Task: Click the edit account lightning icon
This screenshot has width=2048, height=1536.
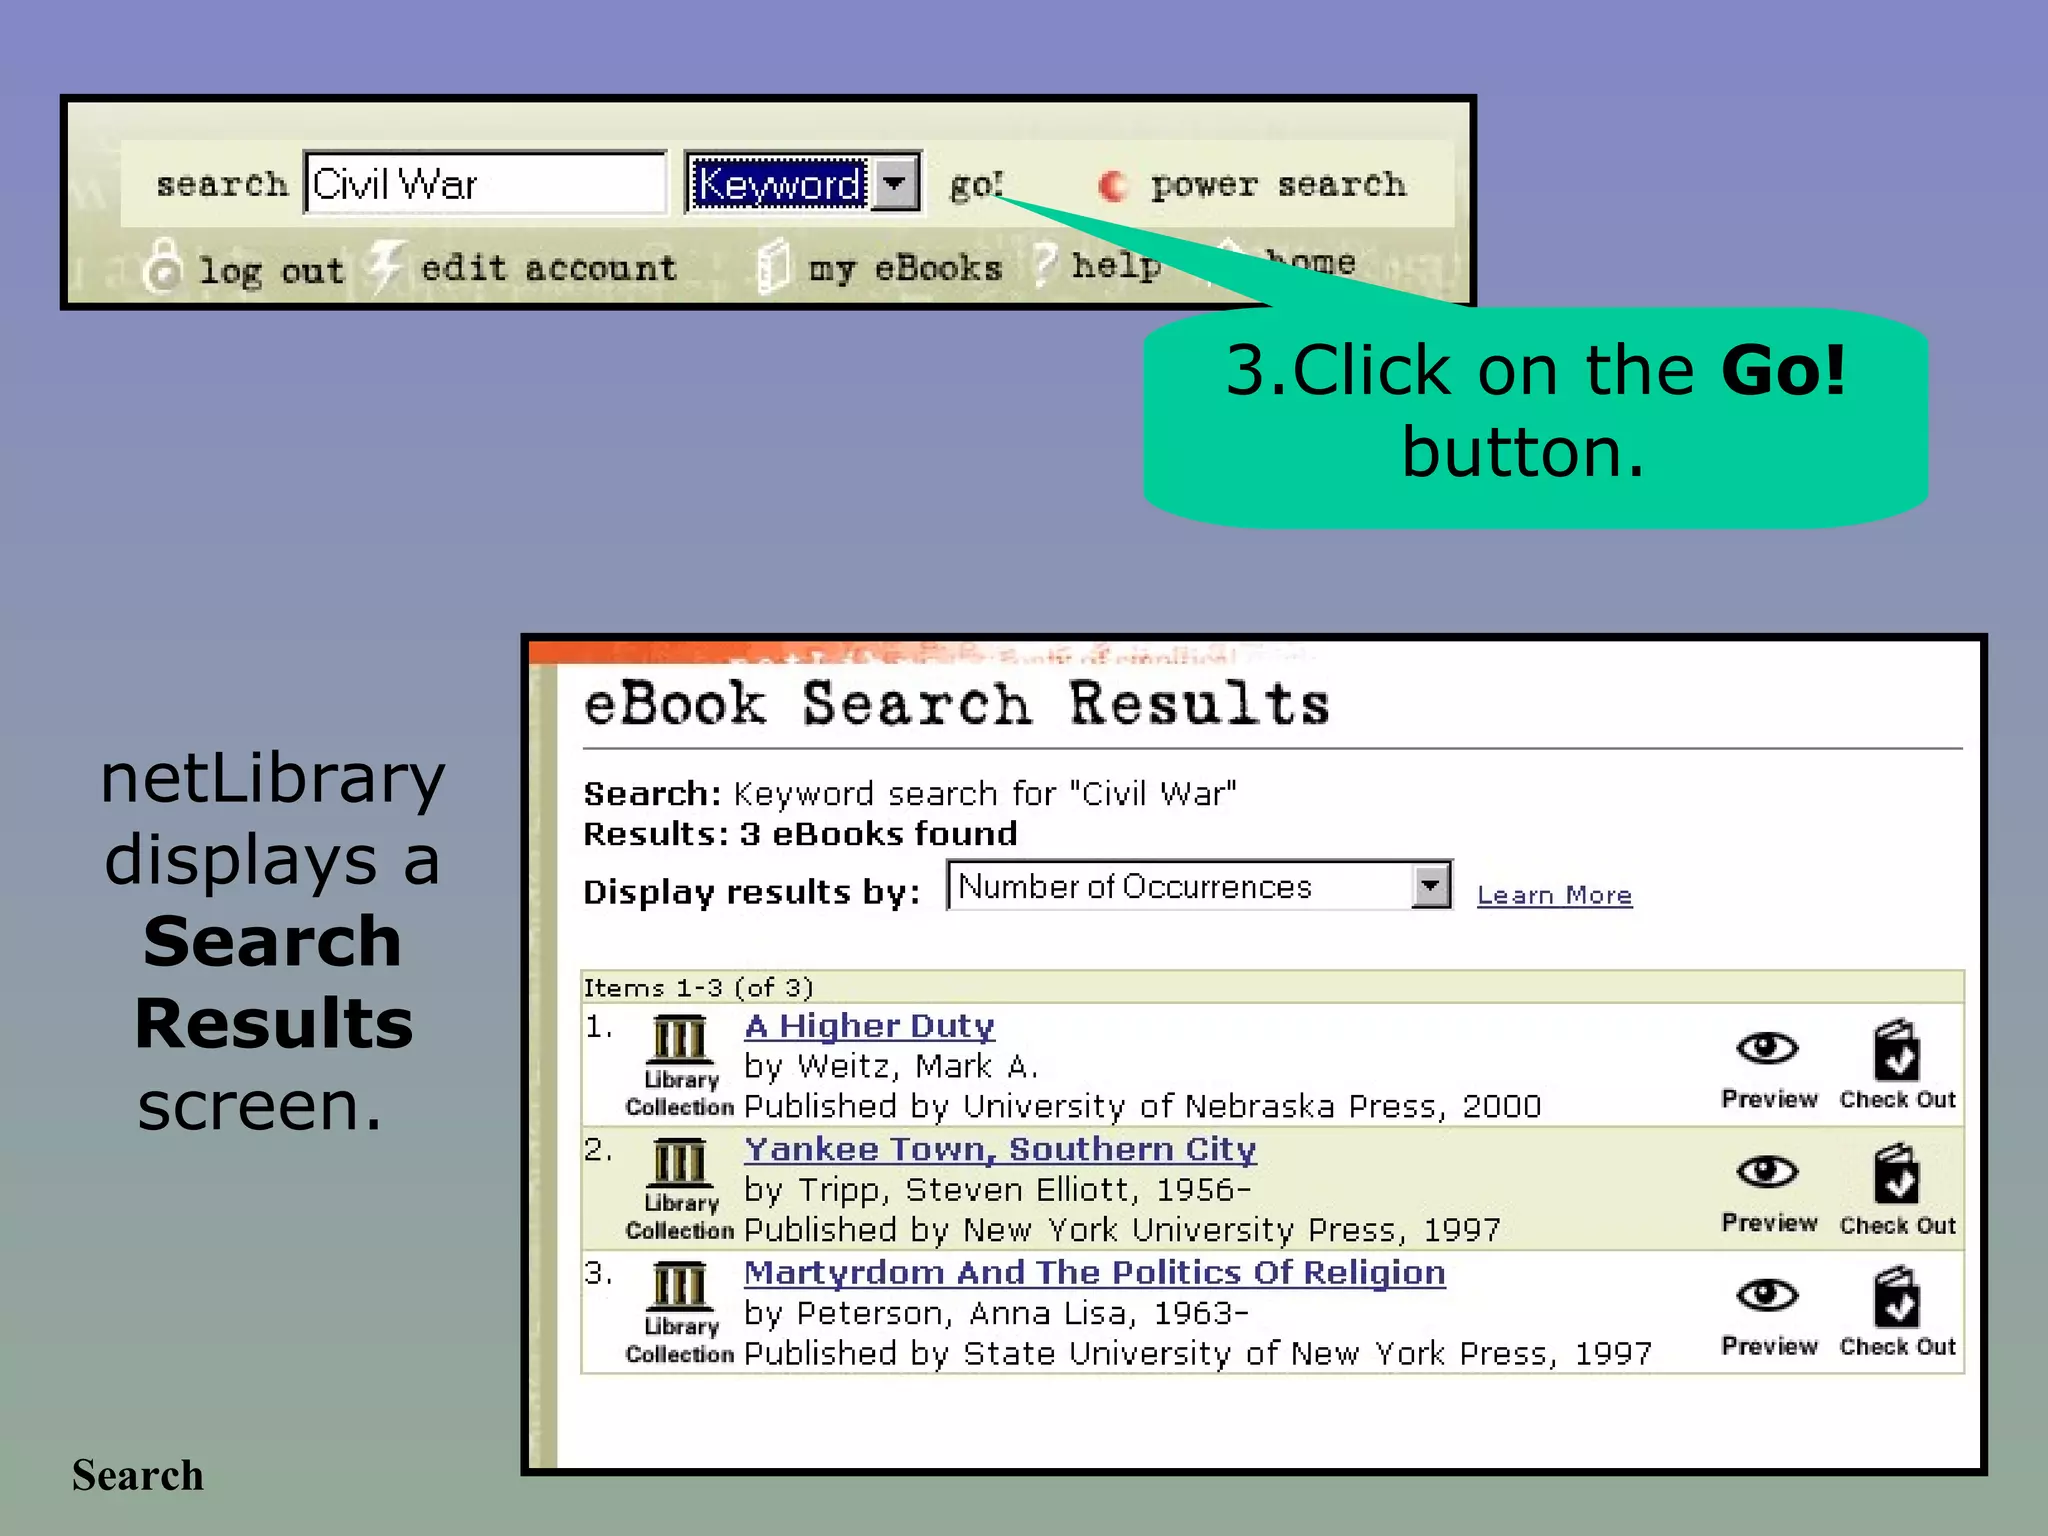Action: coord(385,266)
